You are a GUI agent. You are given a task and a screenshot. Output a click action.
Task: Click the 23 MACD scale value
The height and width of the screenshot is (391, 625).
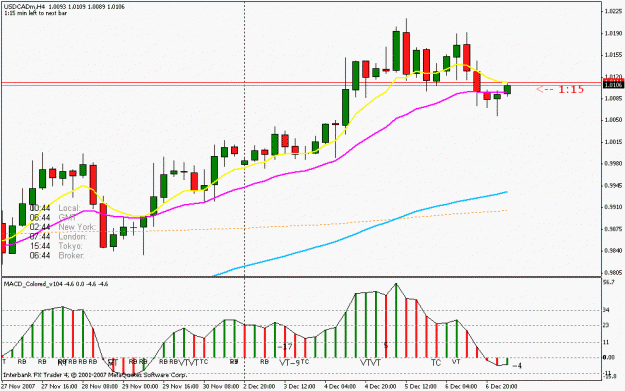click(606, 326)
